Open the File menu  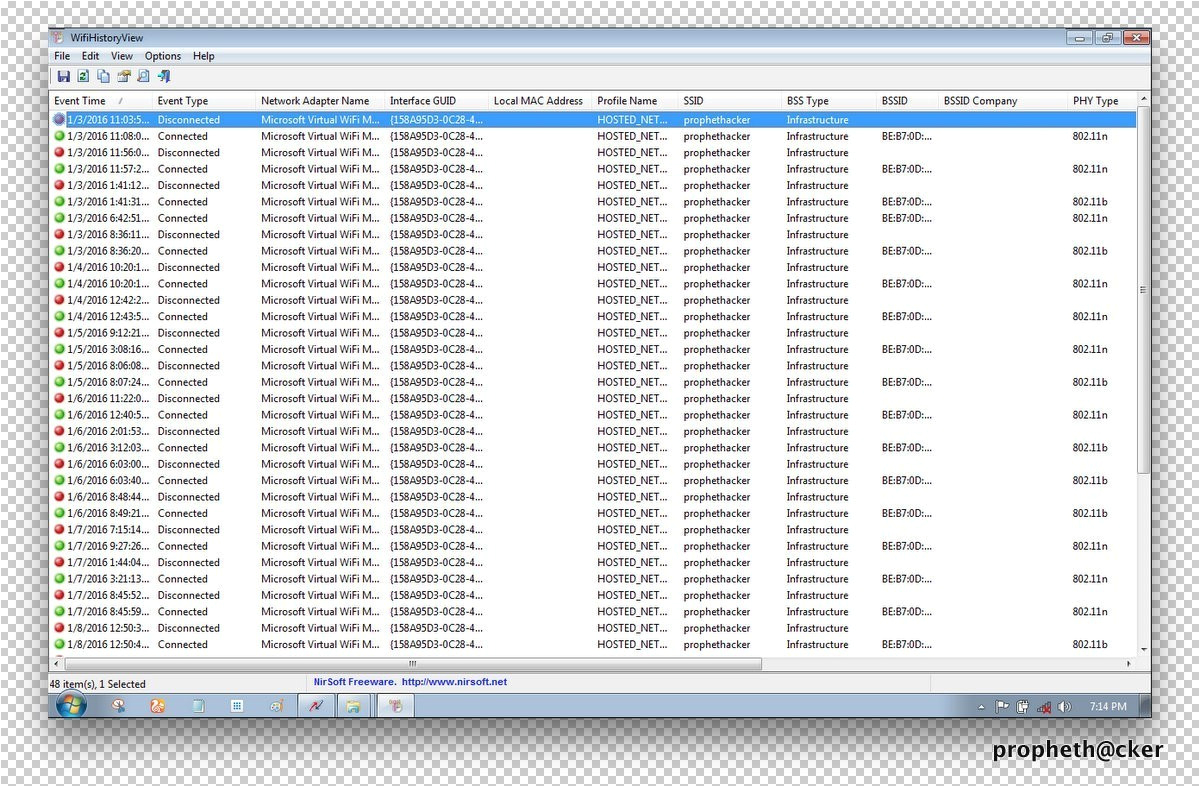[62, 57]
